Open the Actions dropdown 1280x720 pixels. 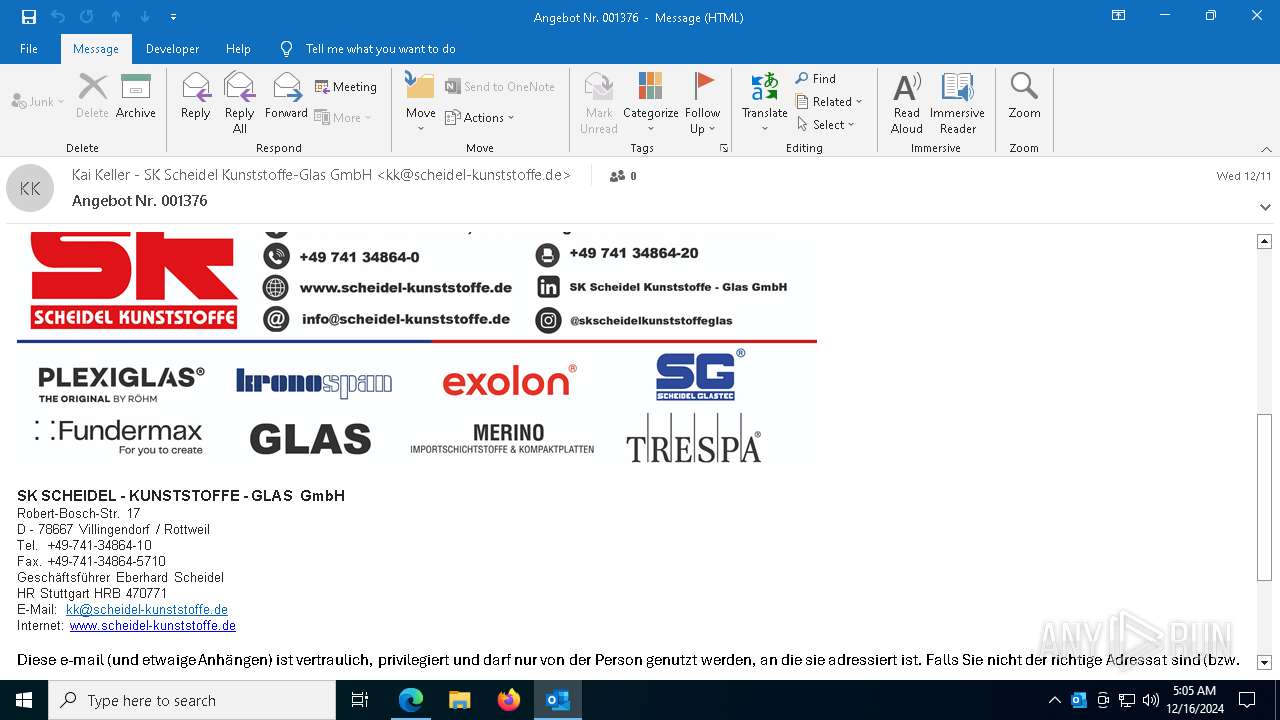coord(480,117)
